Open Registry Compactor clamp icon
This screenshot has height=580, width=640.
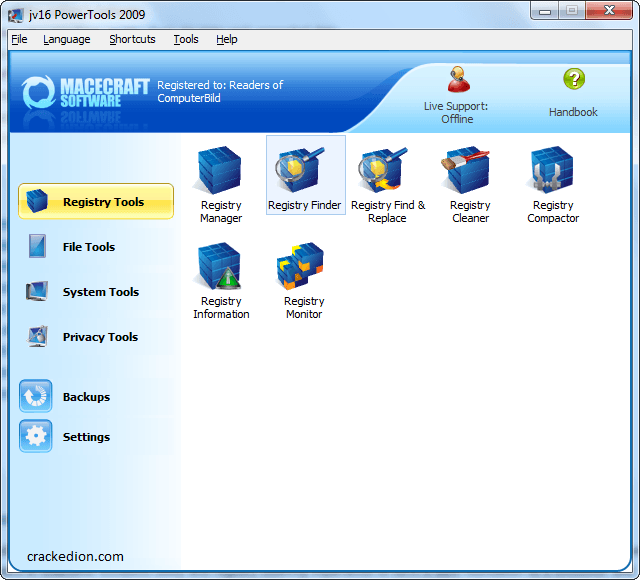click(552, 170)
